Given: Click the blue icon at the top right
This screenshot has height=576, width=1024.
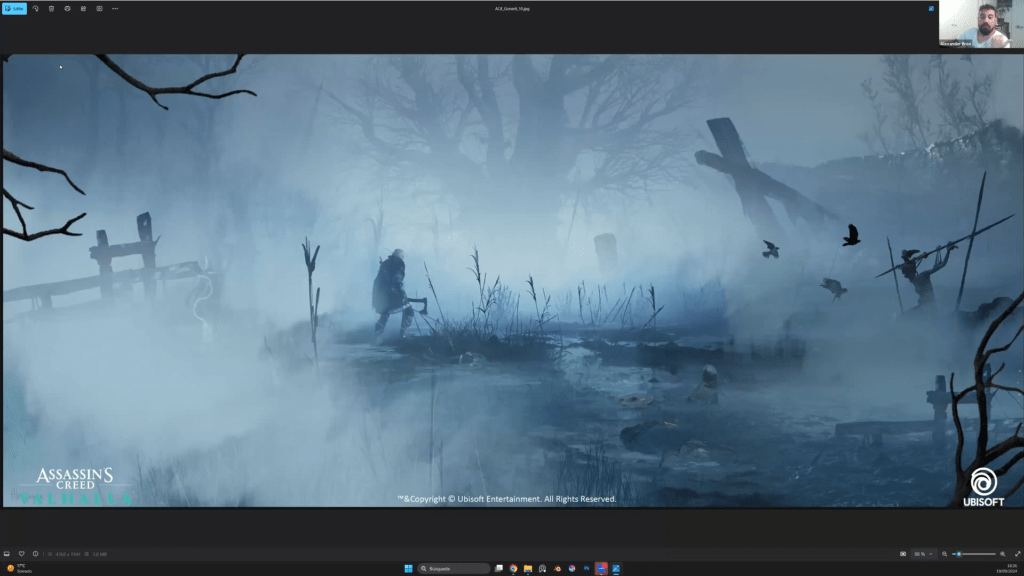Looking at the screenshot, I should click(931, 8).
